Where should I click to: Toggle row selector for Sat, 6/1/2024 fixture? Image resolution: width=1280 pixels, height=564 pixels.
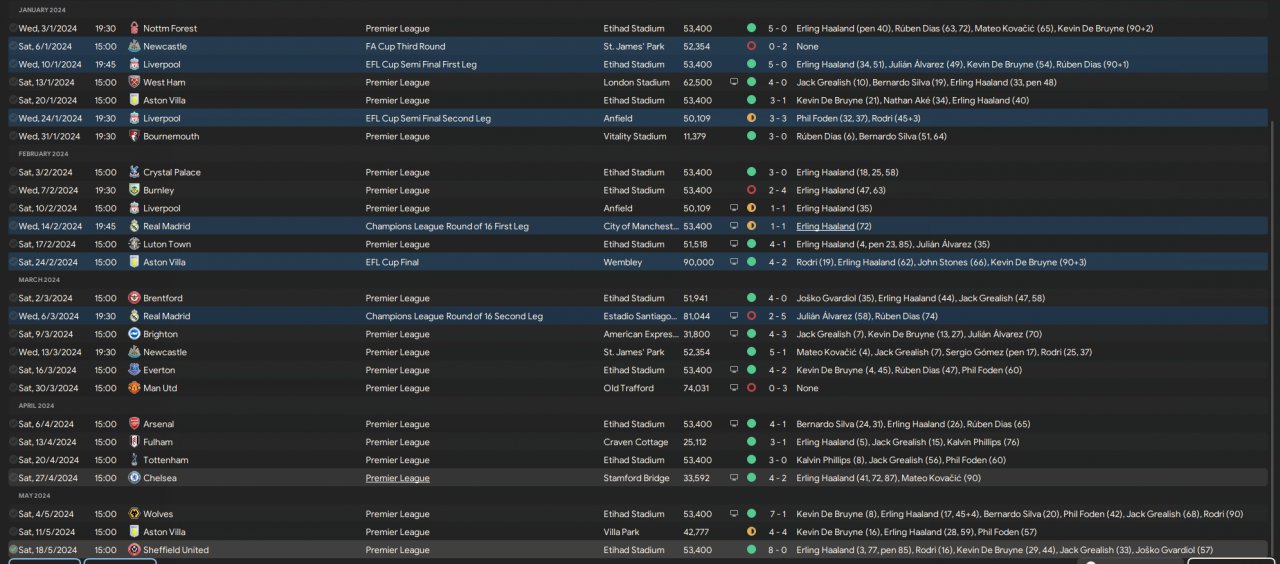coord(14,46)
